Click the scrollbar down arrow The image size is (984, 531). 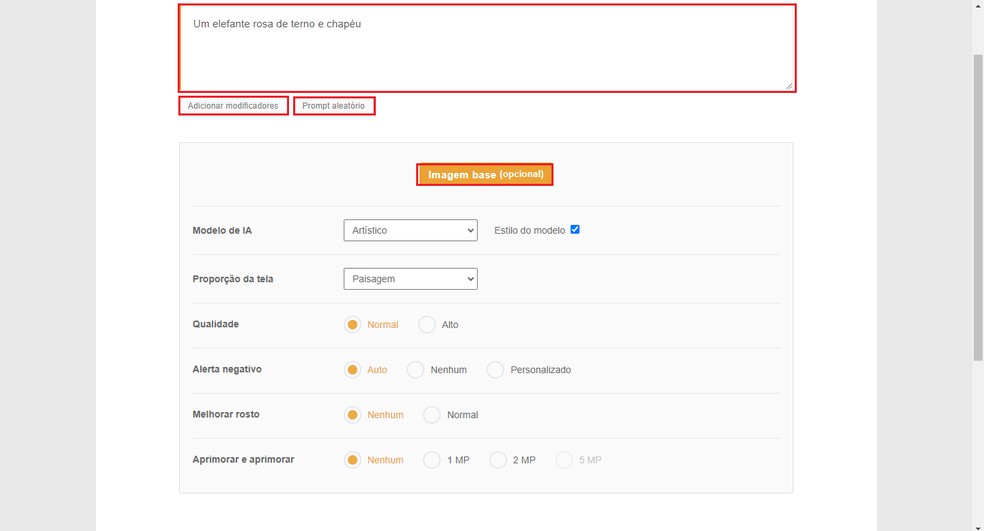(978, 526)
